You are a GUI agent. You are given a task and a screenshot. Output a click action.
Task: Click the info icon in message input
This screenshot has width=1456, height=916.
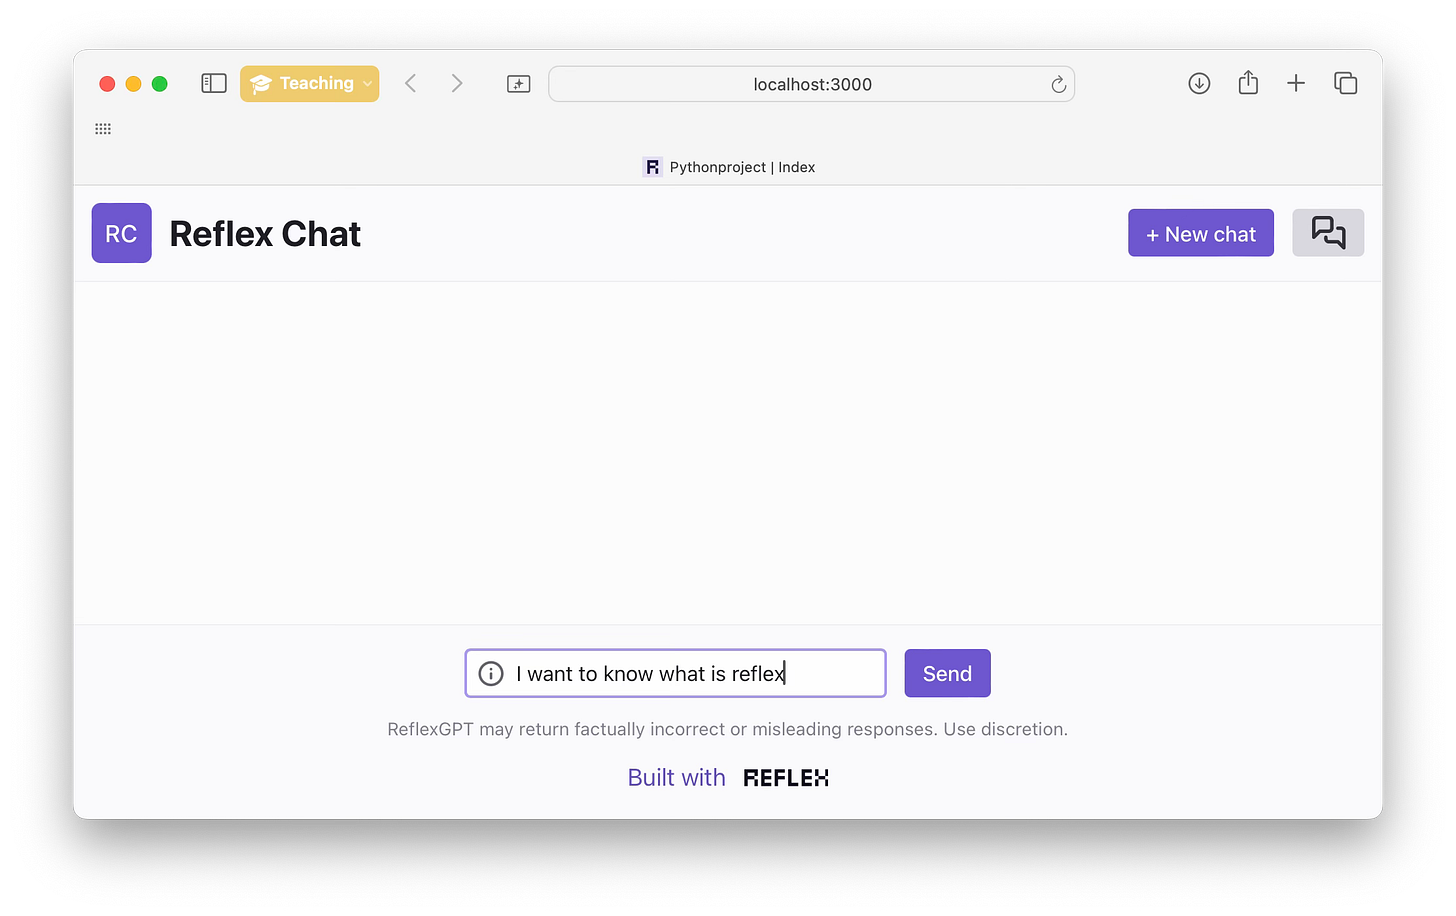pyautogui.click(x=491, y=674)
